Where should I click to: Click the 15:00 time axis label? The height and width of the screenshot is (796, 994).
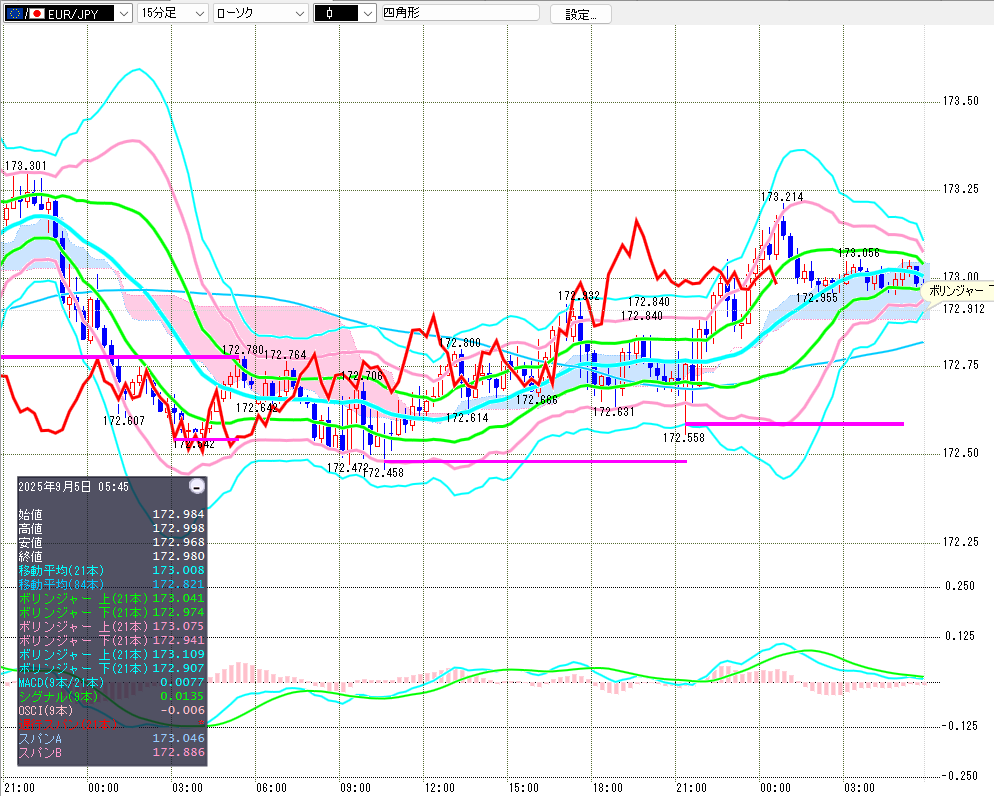(524, 788)
